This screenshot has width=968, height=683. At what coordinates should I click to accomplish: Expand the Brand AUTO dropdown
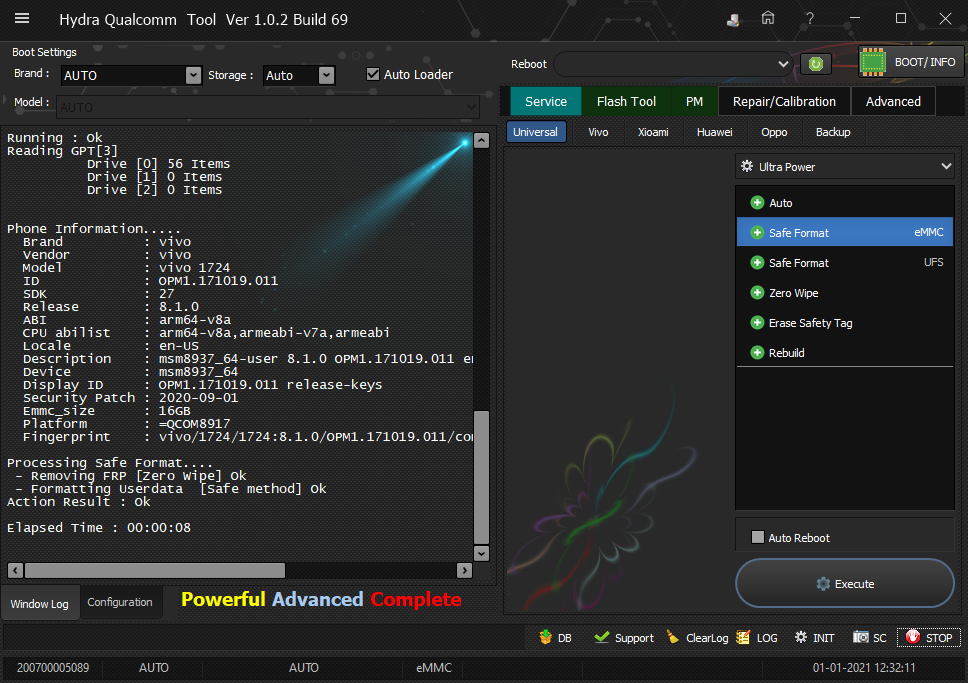193,75
